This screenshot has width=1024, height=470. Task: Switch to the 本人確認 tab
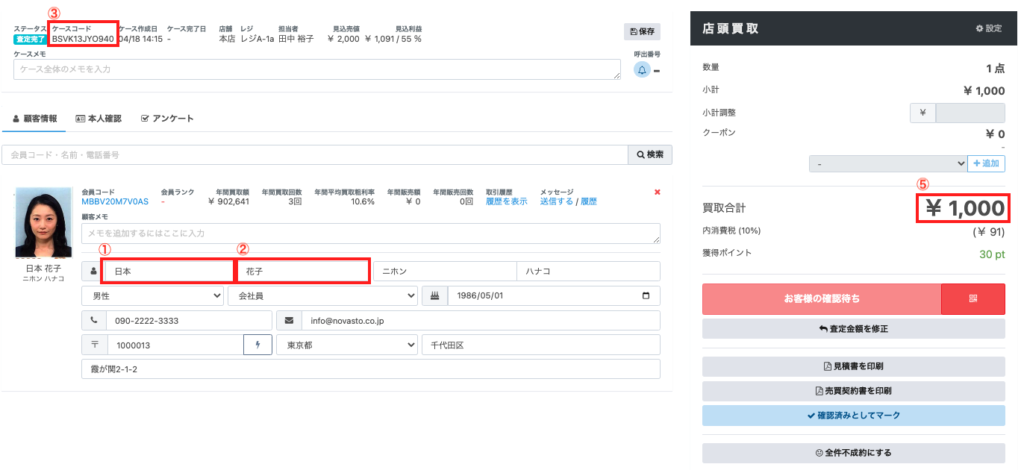[98, 119]
